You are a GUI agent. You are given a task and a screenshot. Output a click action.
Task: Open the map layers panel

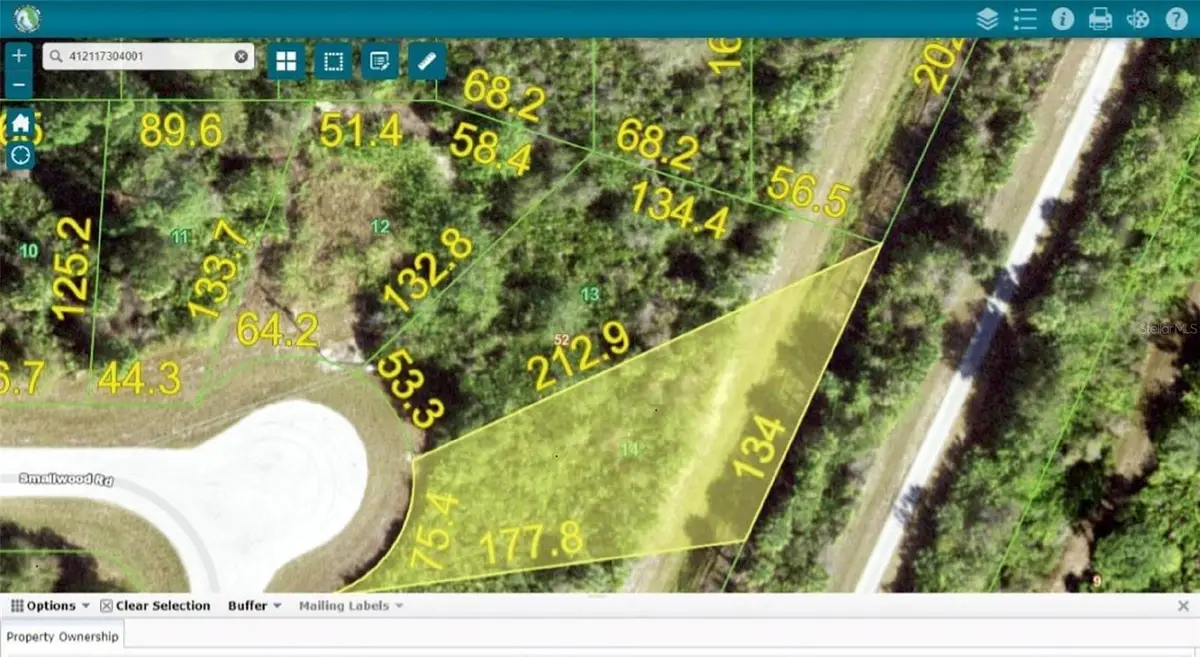(x=987, y=19)
